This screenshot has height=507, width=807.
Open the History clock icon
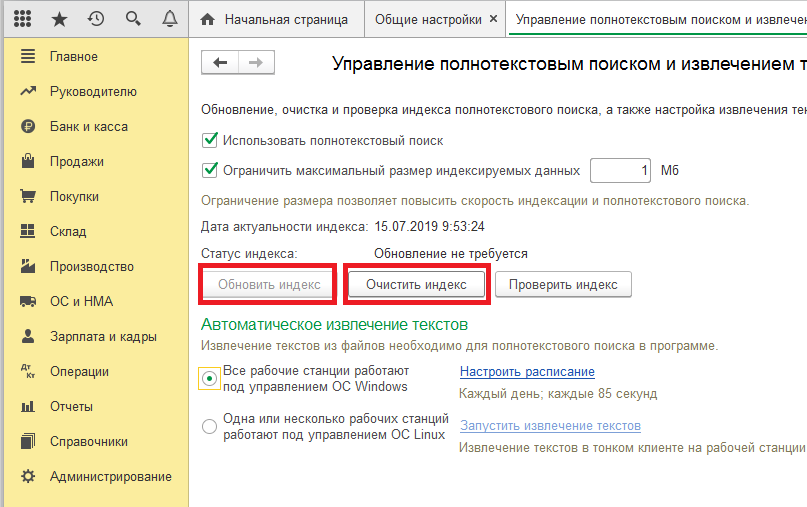pos(96,19)
